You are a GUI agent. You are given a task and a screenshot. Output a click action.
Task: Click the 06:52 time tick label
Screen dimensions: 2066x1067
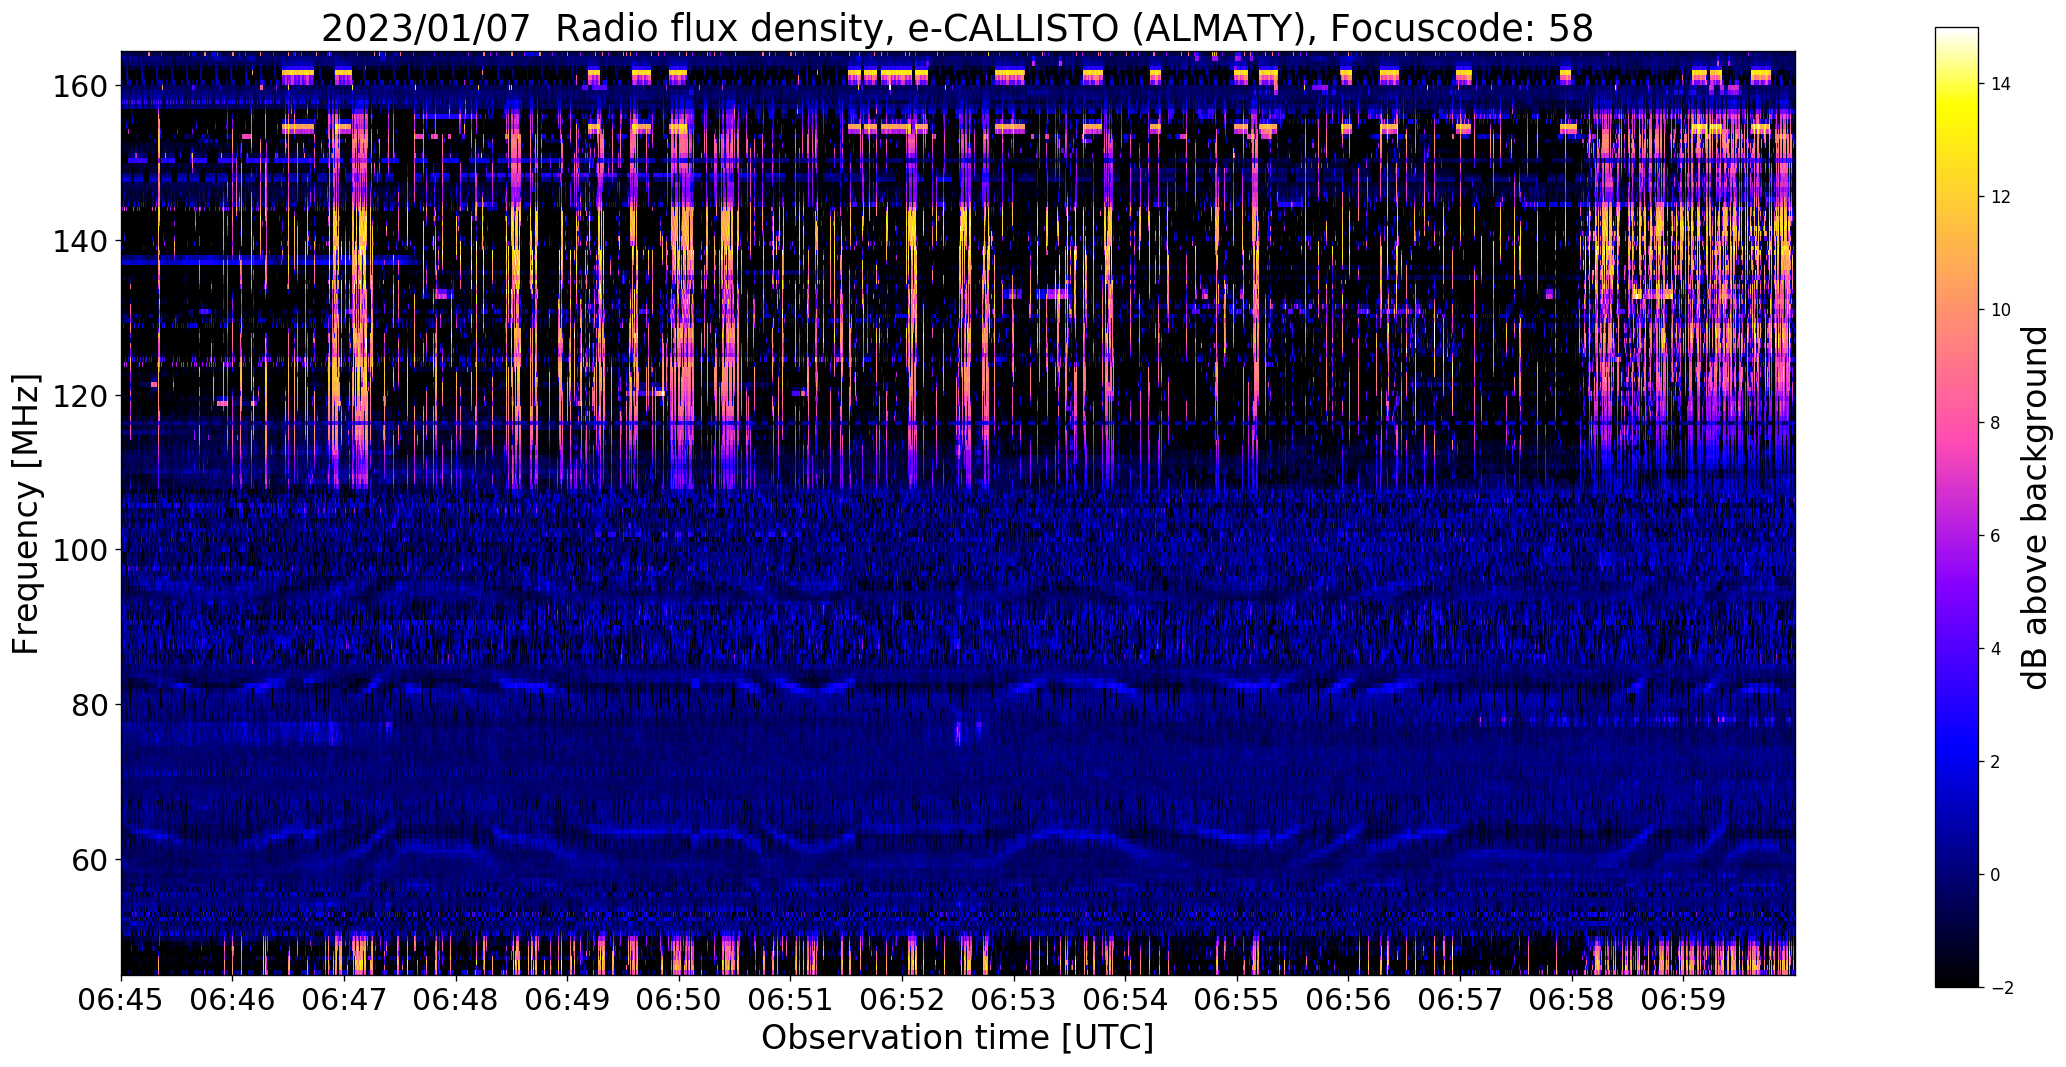[902, 998]
